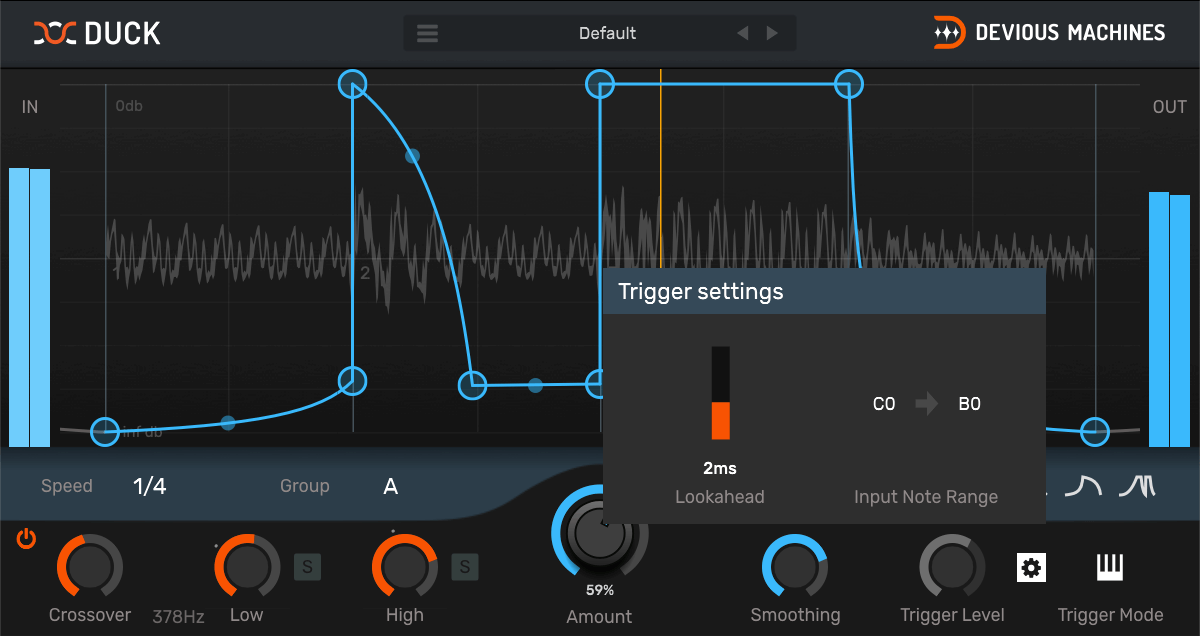
Task: Select the decay curve shape icon
Action: (x=1085, y=485)
